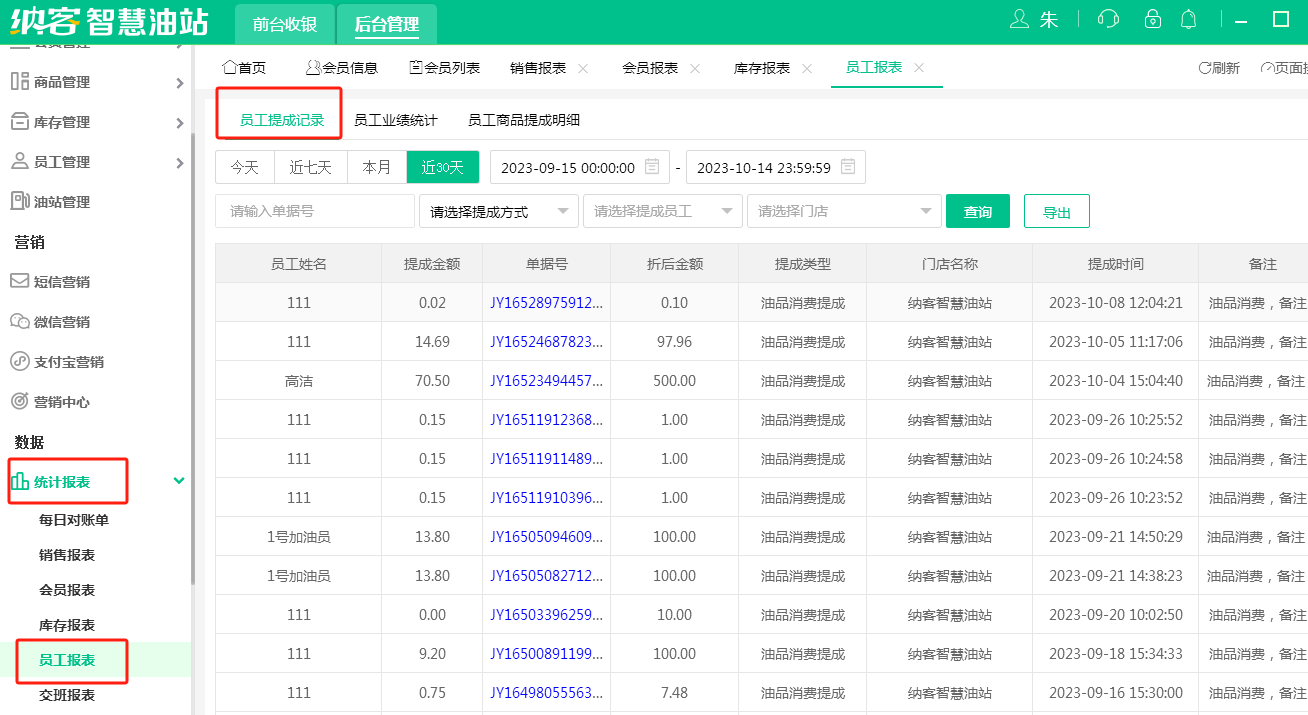Close the 库存报表 tab
This screenshot has width=1308, height=715.
coord(807,68)
